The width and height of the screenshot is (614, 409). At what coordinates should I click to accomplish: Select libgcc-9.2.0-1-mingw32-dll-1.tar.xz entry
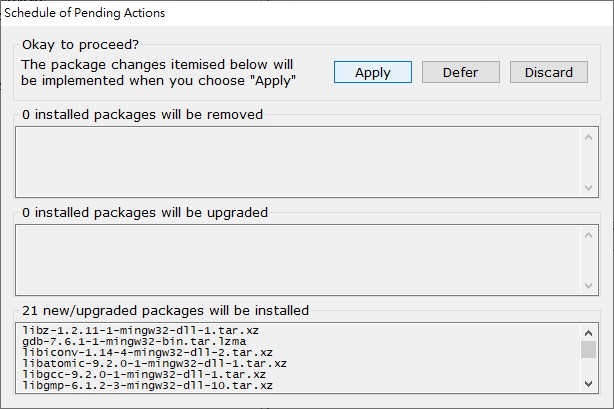tap(144, 374)
